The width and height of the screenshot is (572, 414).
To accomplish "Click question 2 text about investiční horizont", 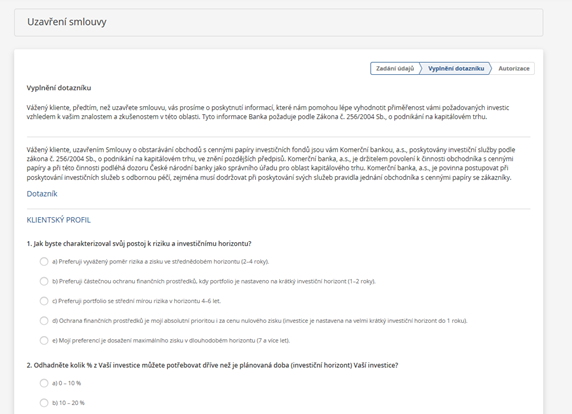I will coord(212,365).
